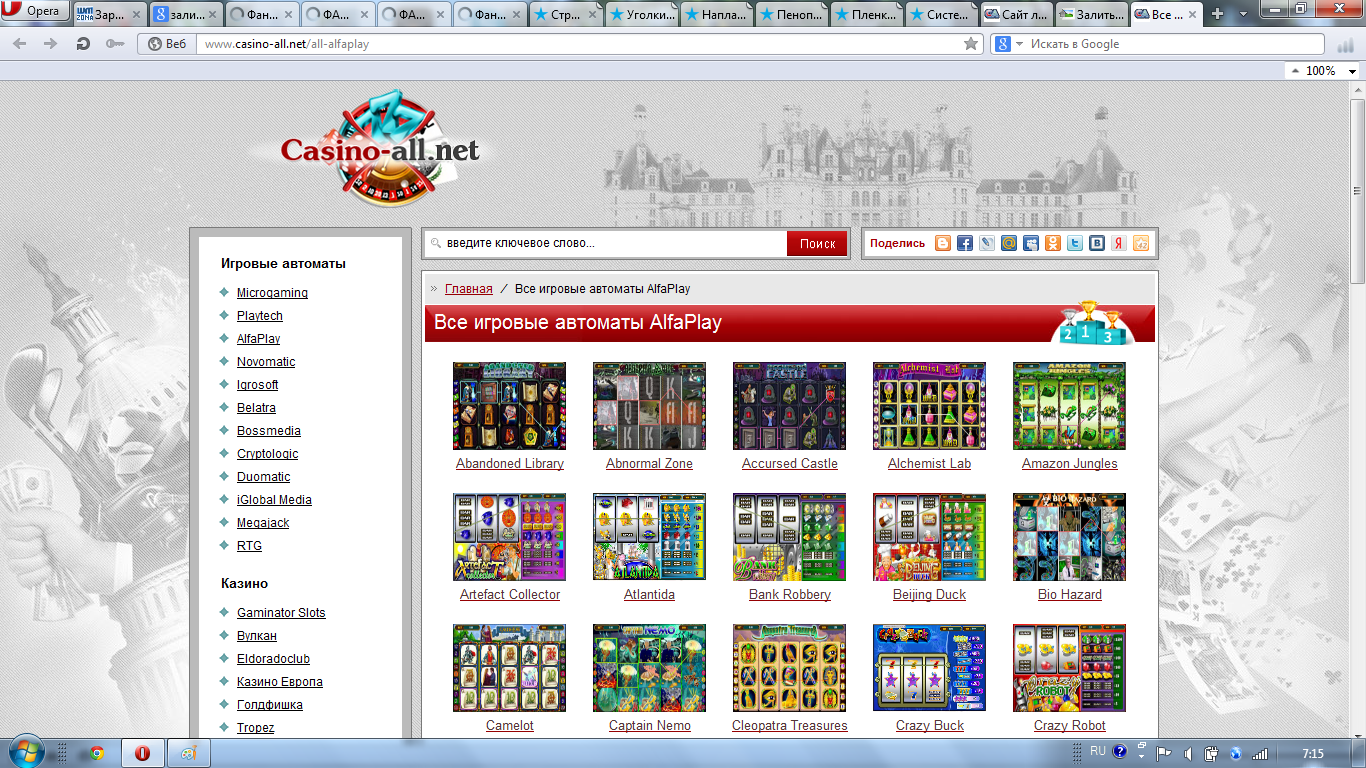Click the Captain Nemo game title link
The image size is (1366, 768).
point(650,726)
